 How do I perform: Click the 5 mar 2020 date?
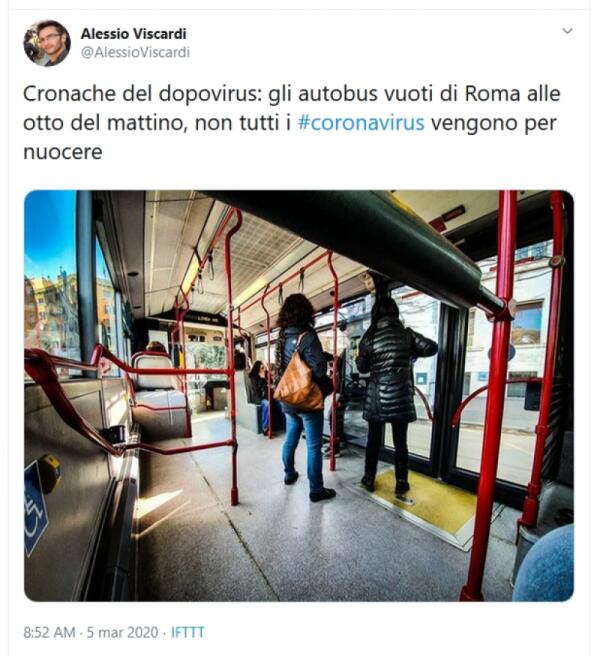tap(123, 632)
